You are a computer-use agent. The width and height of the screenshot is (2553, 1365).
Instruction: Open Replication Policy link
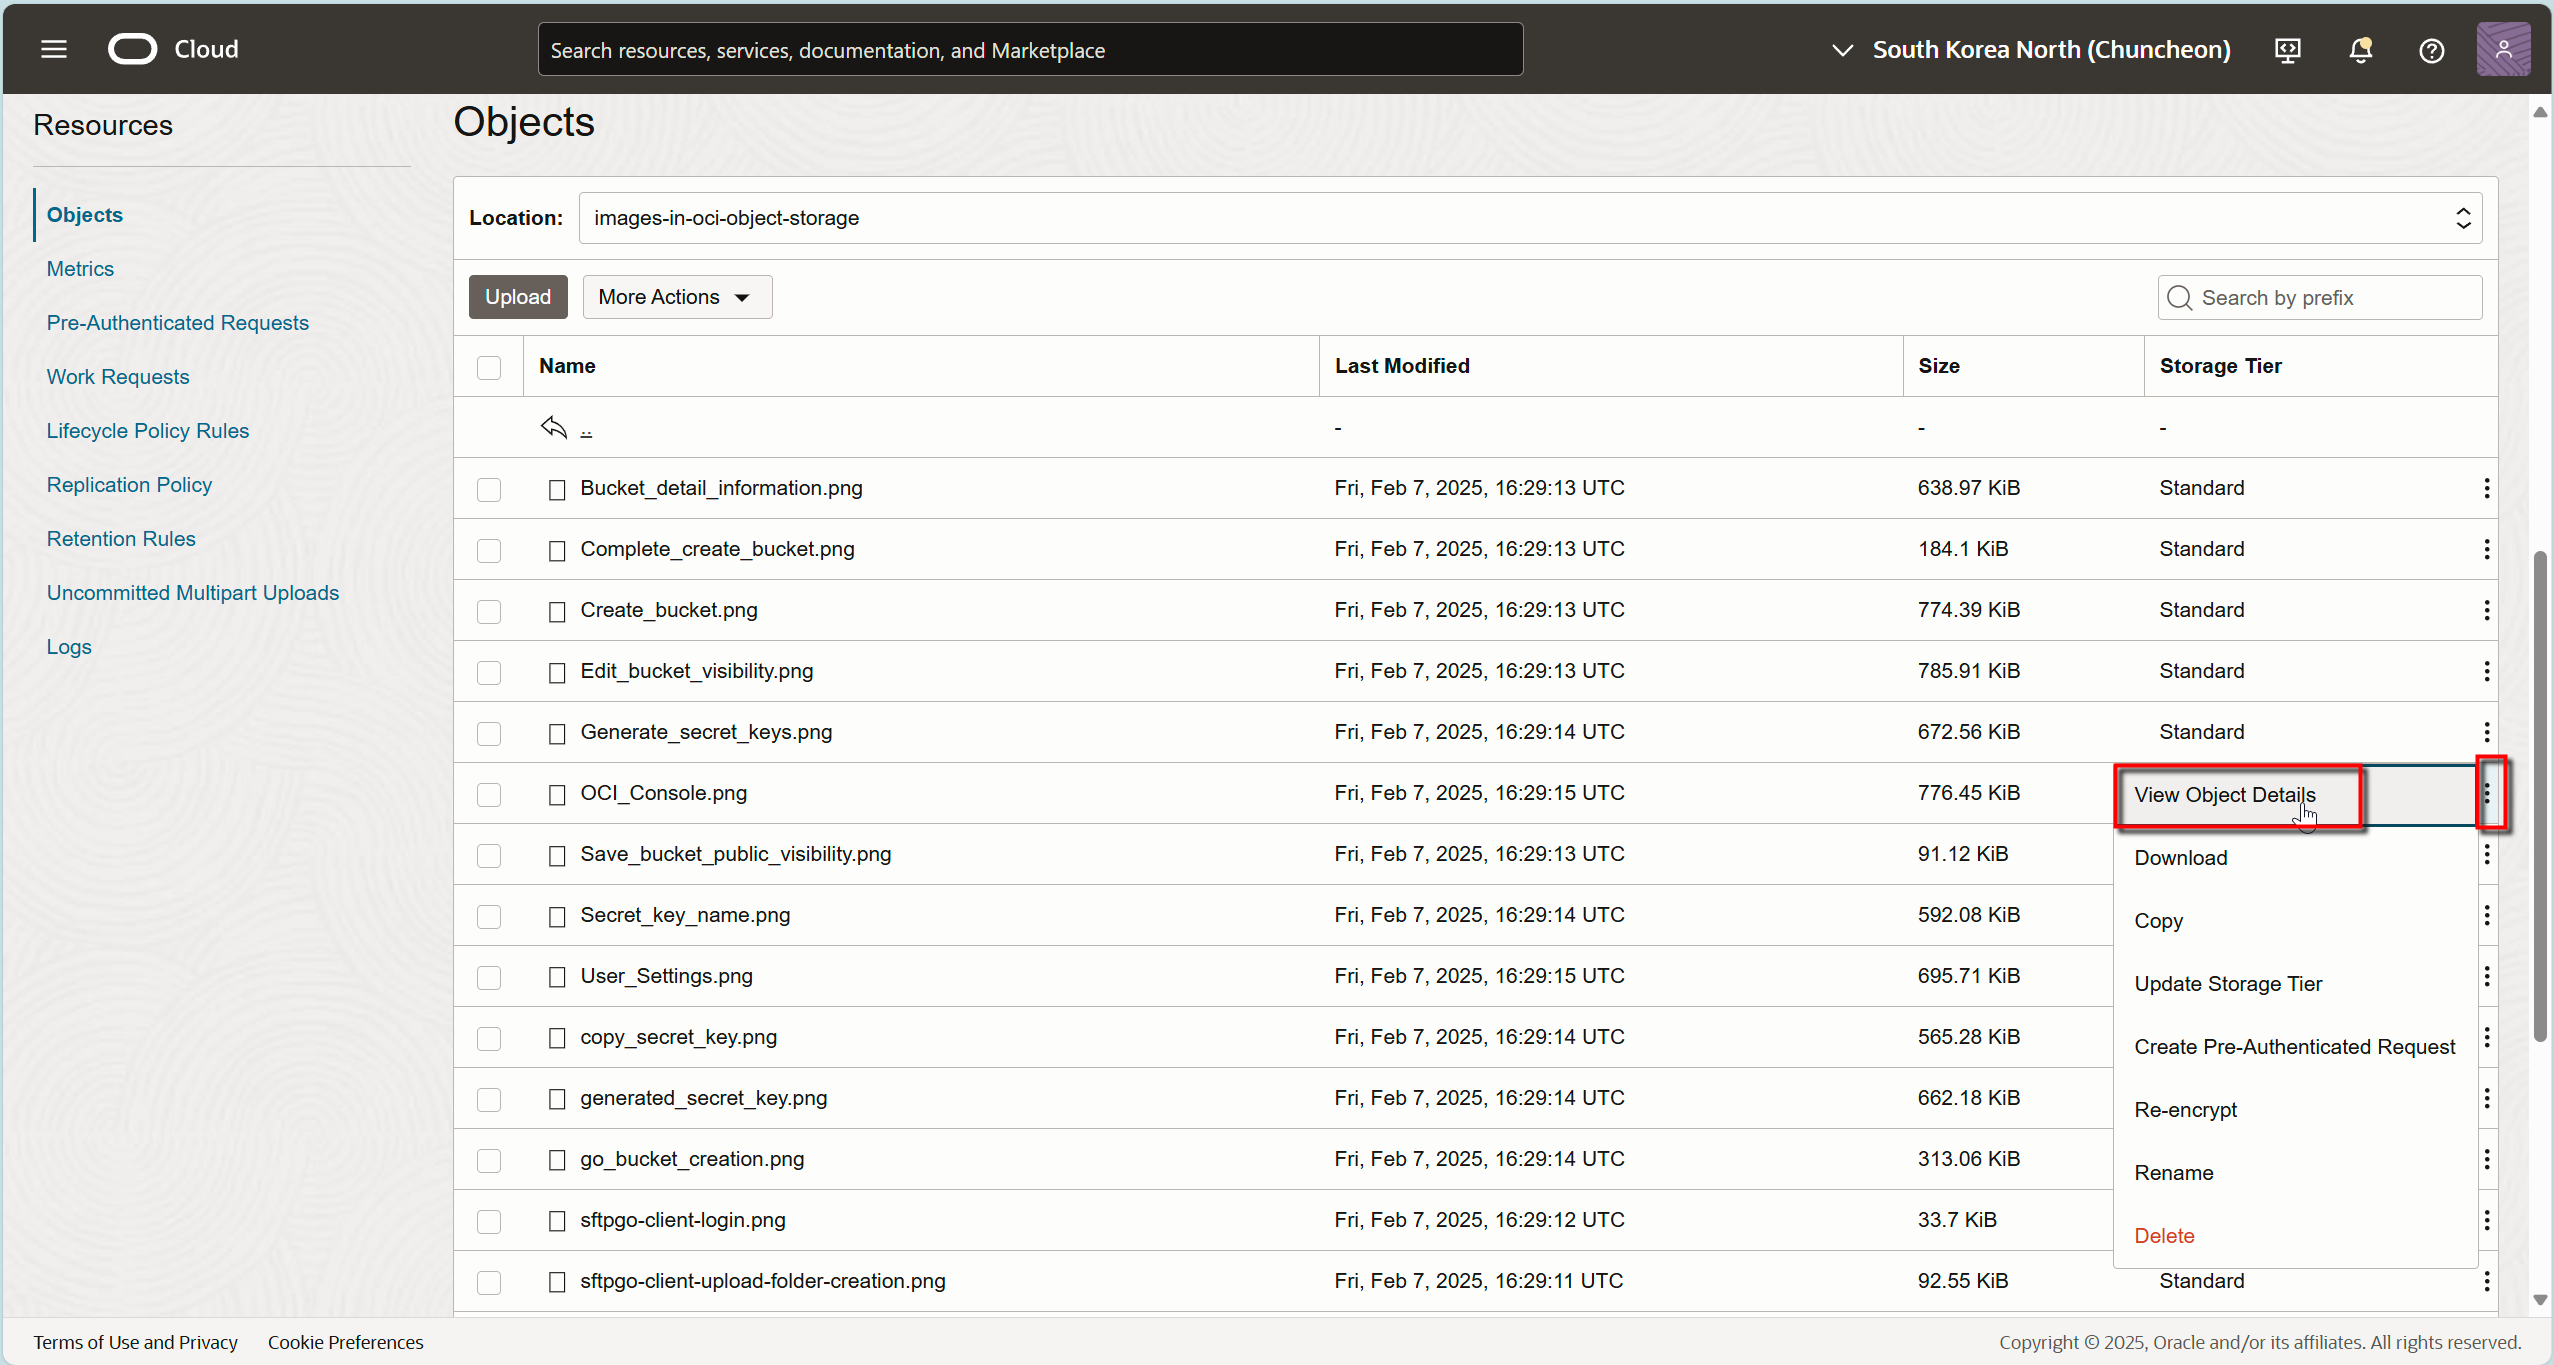coord(129,485)
